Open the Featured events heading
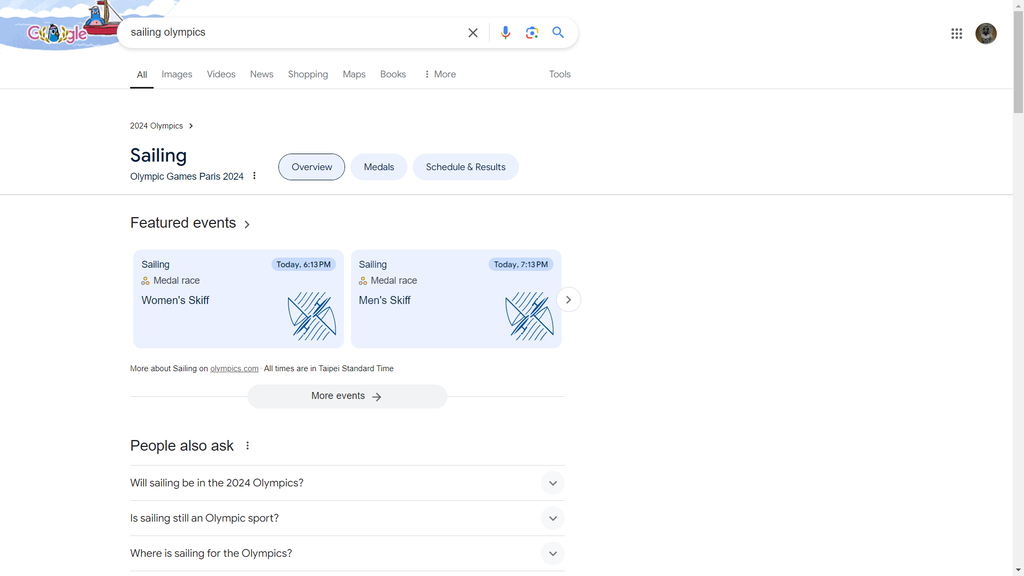Viewport: 1024px width, 576px height. click(183, 223)
